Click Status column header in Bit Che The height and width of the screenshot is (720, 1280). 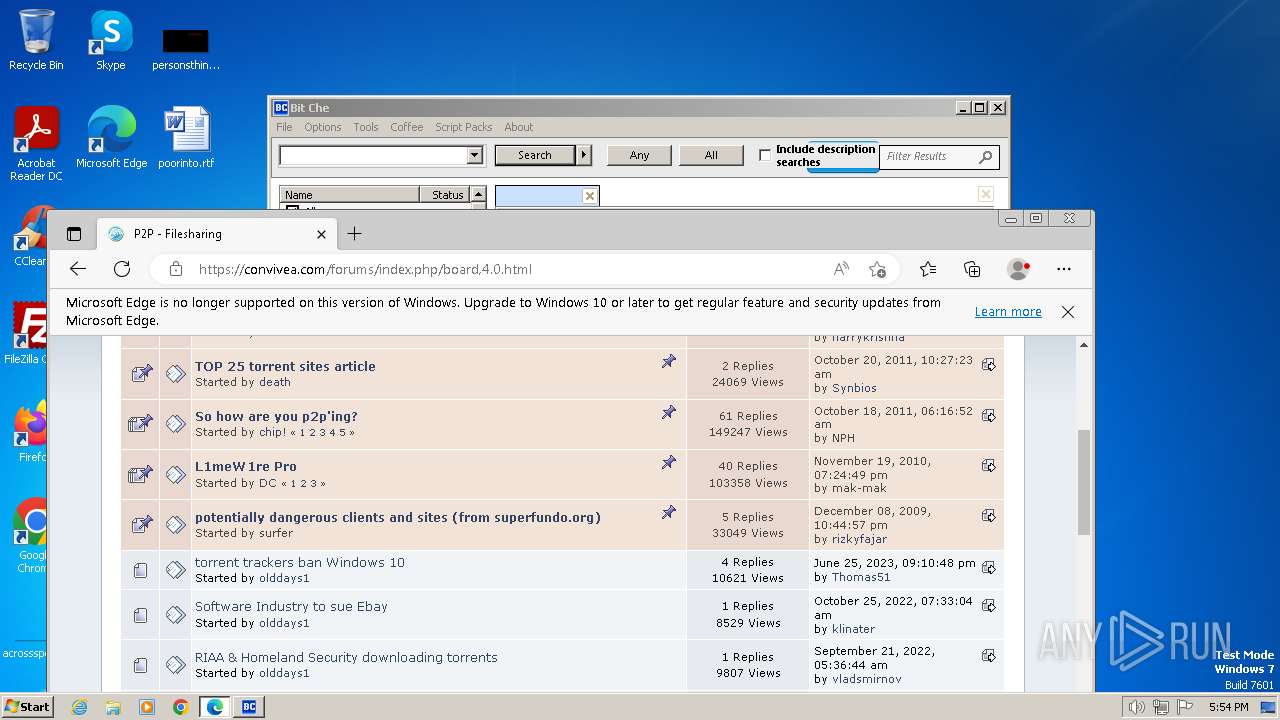[x=445, y=195]
